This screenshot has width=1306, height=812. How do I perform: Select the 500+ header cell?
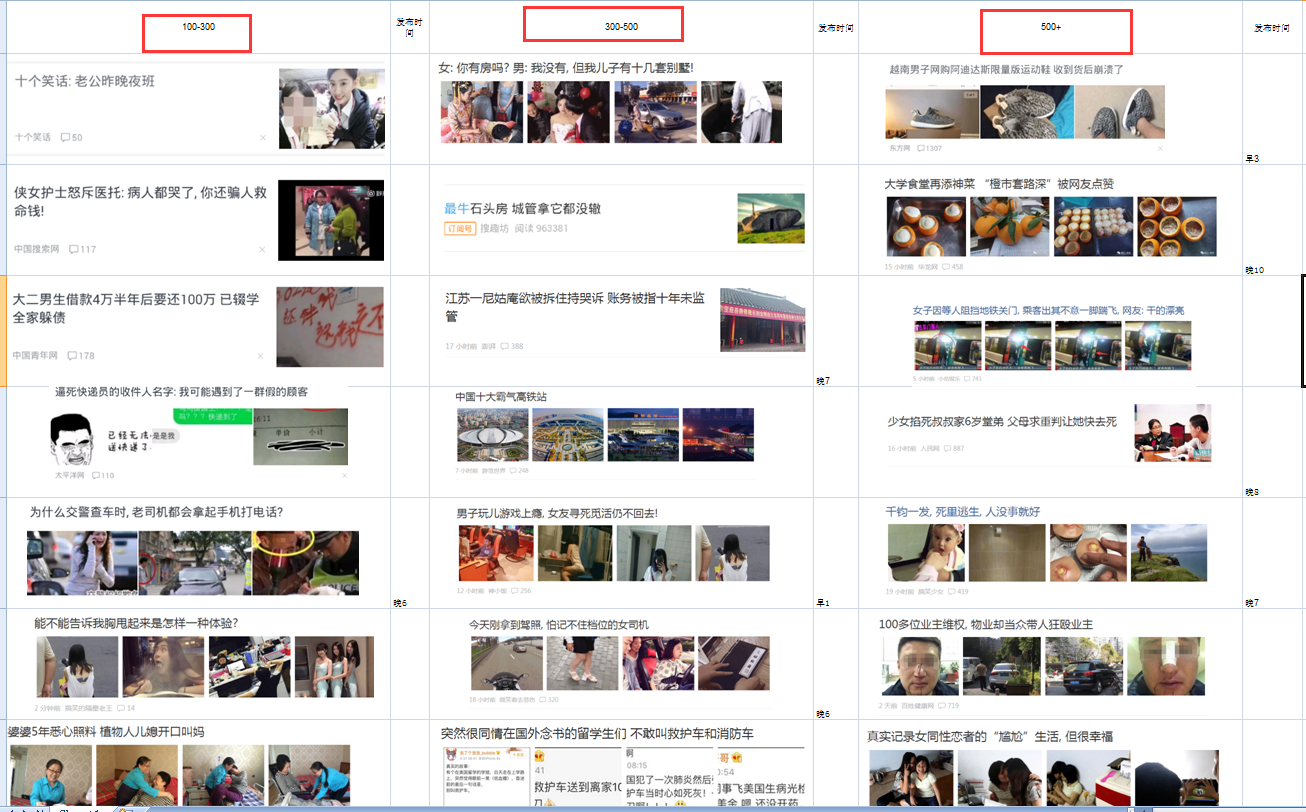tap(1050, 27)
